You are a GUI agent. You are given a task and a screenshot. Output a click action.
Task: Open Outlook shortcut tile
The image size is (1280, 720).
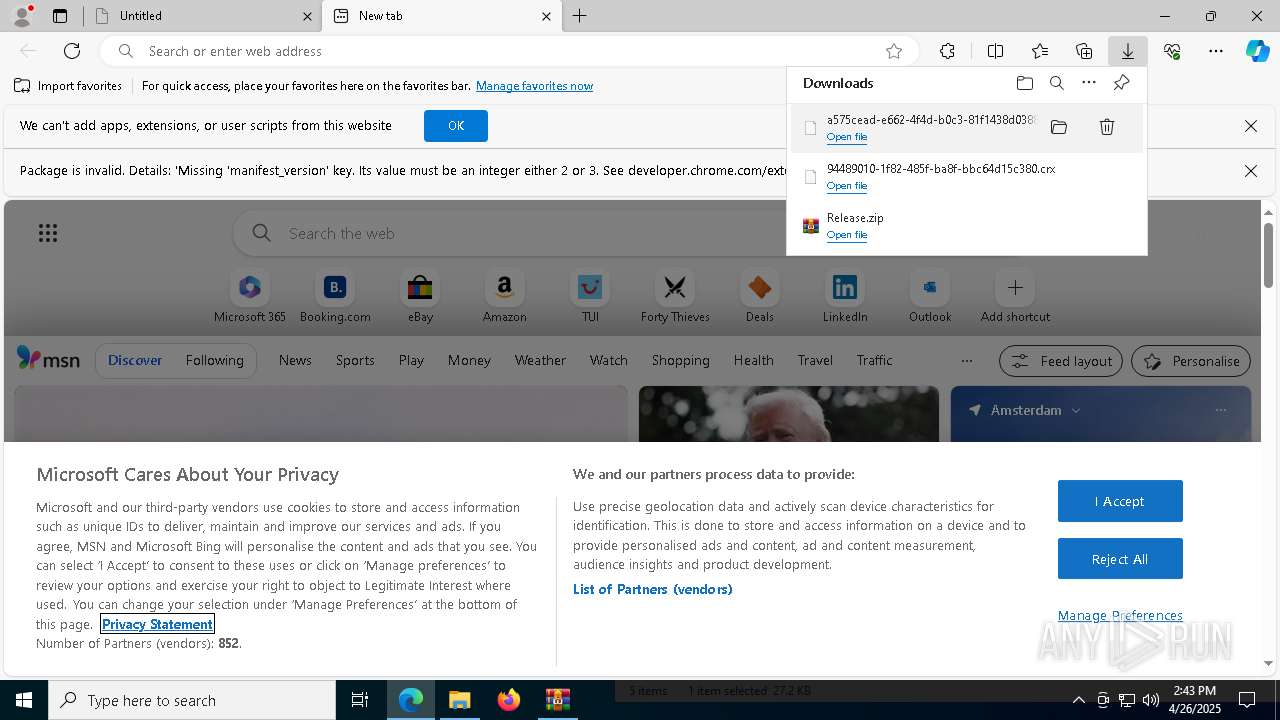tap(930, 297)
